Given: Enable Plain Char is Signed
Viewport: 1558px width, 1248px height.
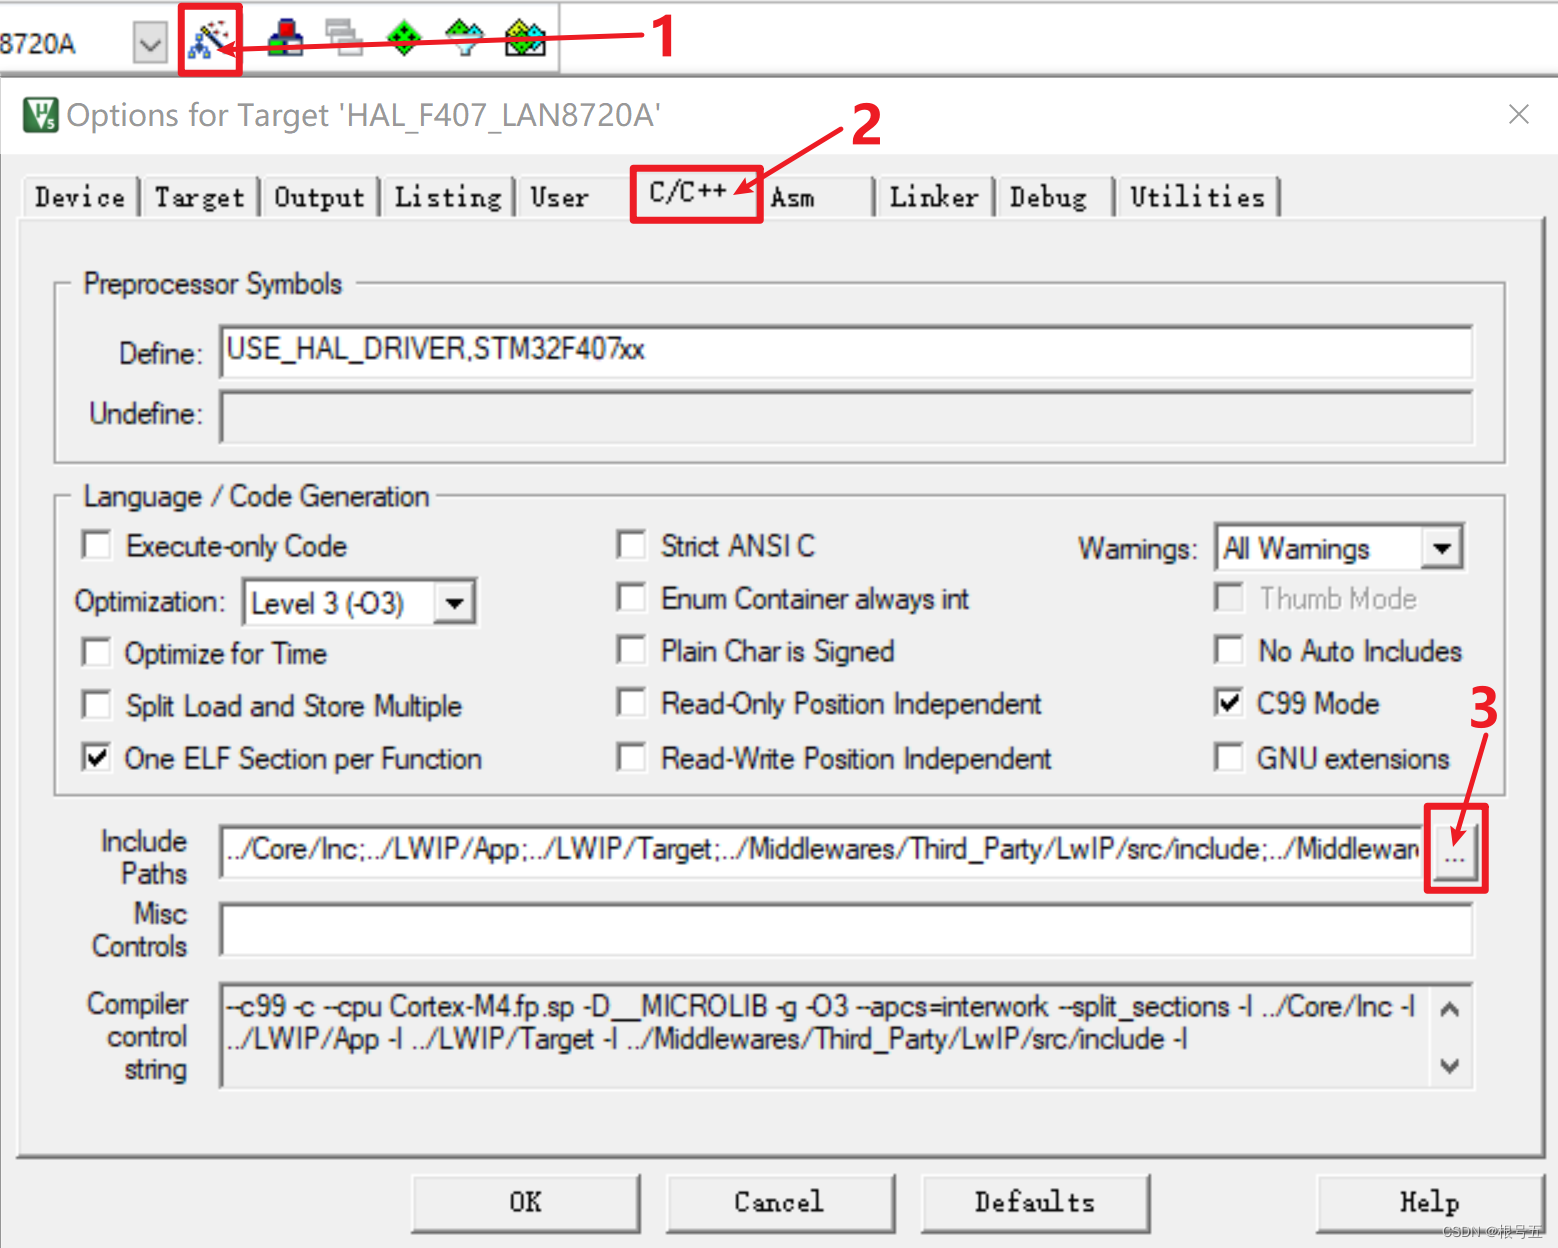Looking at the screenshot, I should [631, 650].
